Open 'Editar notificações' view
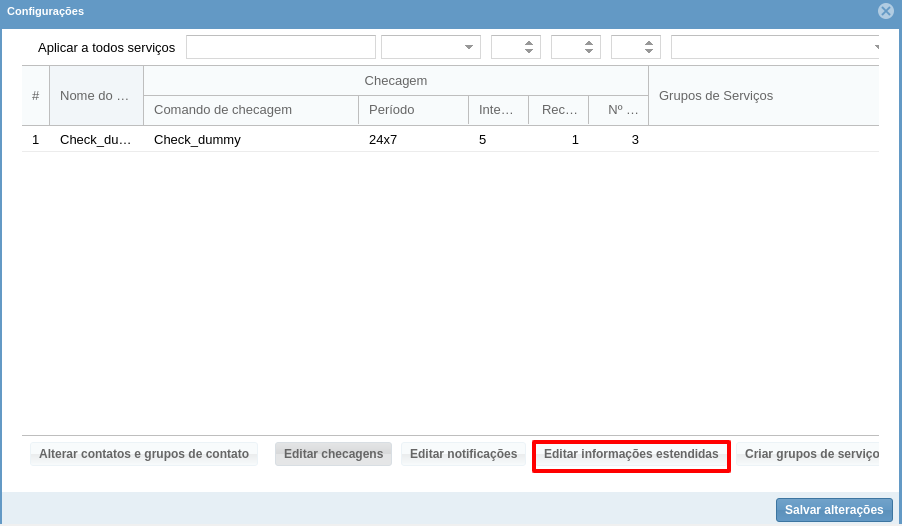 tap(463, 454)
